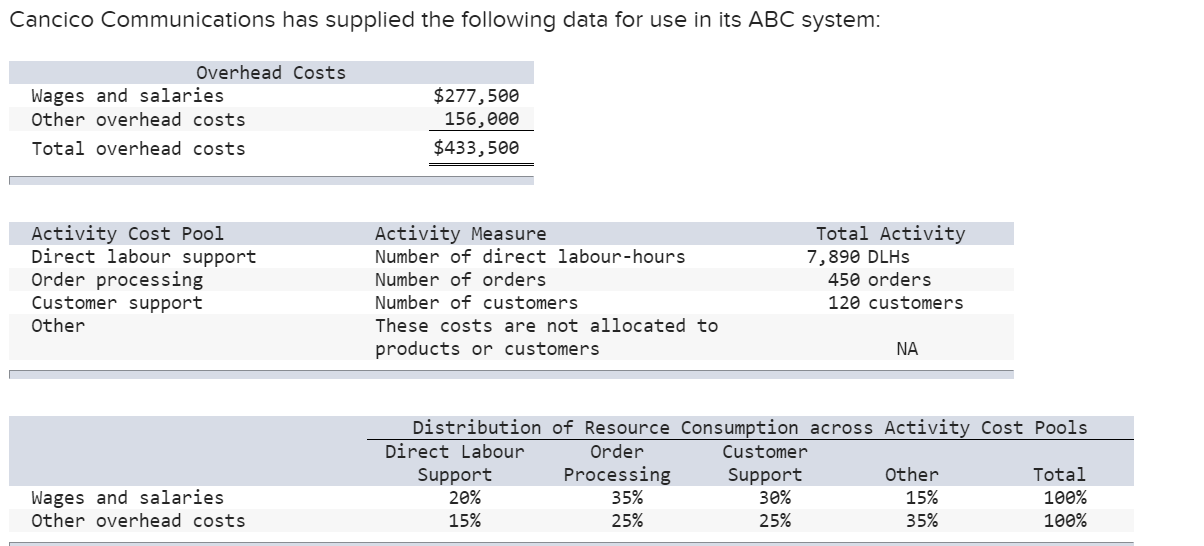Viewport: 1204px width, 546px height.
Task: Click the total overhead $433,500 value
Action: (x=476, y=148)
